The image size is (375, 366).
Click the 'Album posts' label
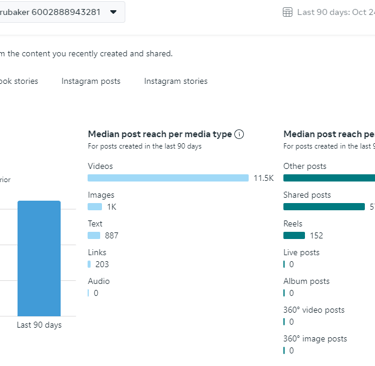tap(306, 281)
